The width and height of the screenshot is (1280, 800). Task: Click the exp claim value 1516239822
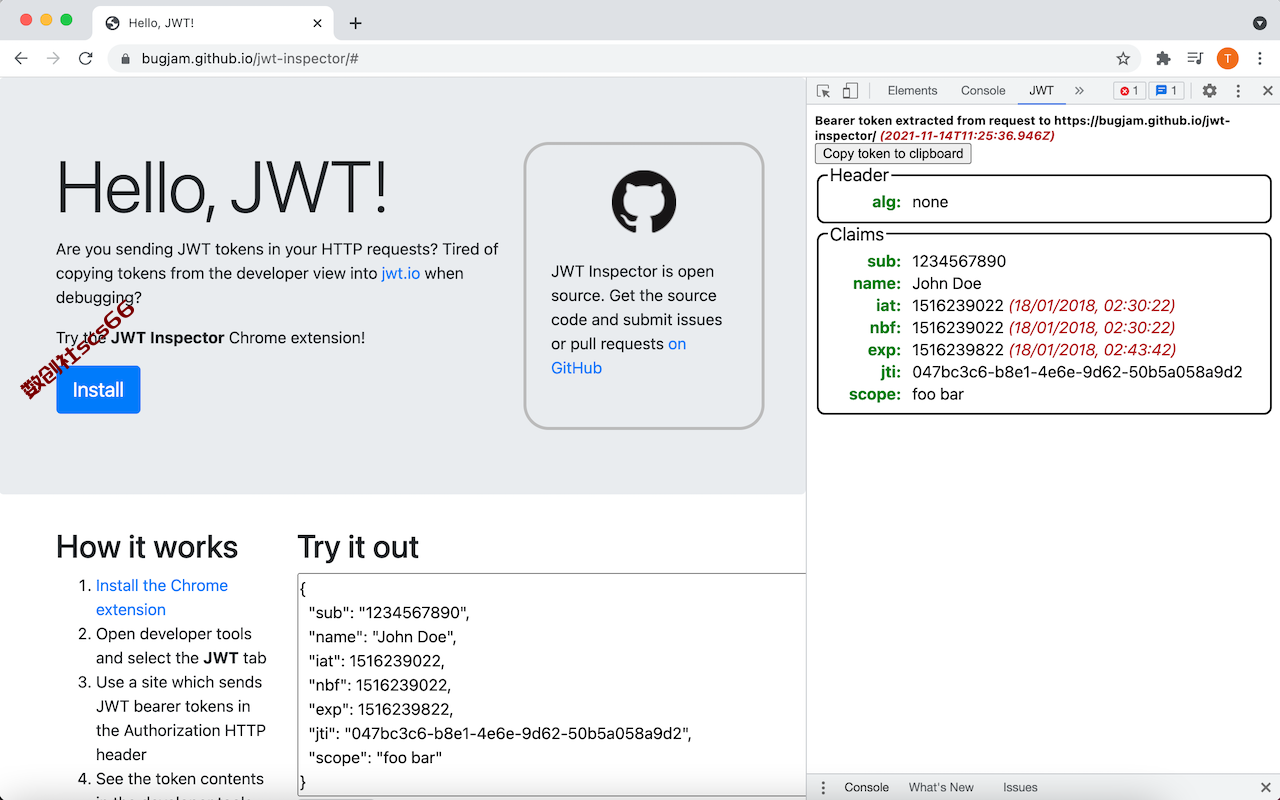(958, 350)
